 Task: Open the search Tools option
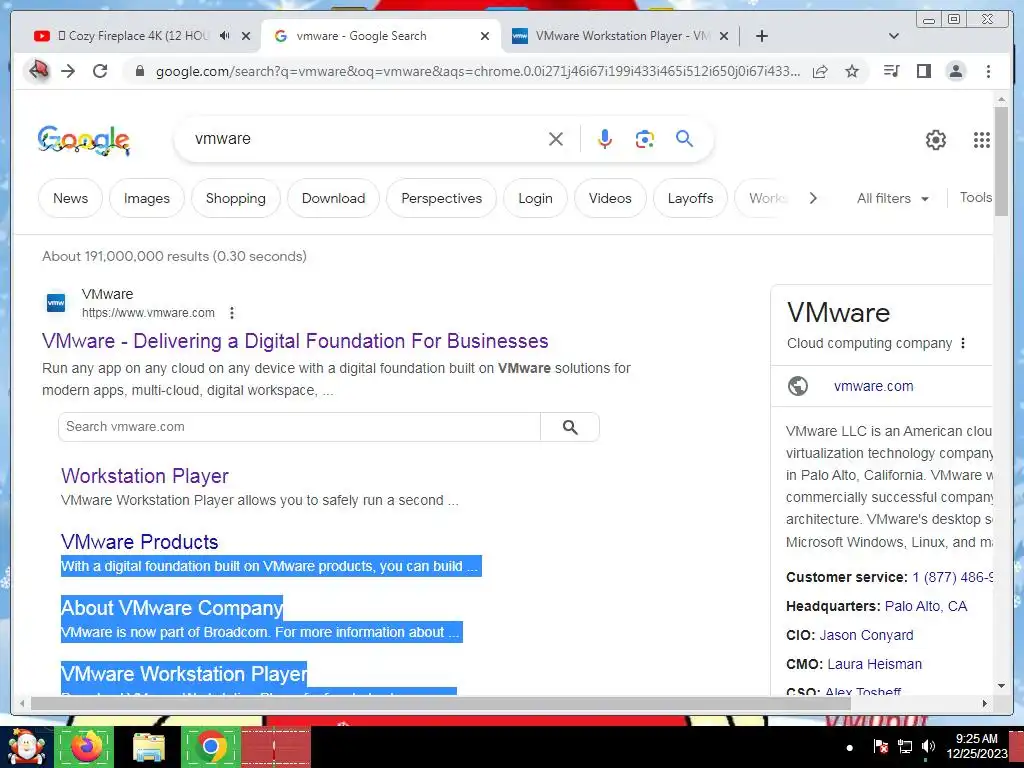(976, 197)
